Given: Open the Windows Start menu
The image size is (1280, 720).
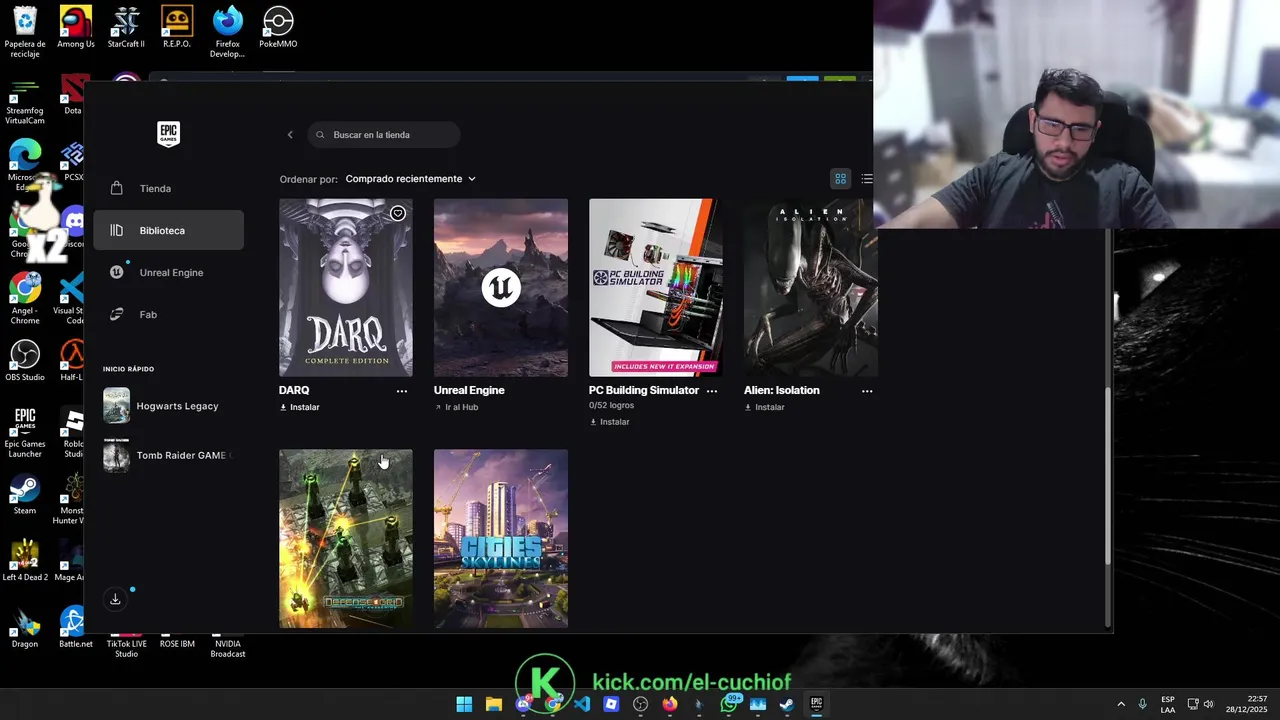Looking at the screenshot, I should click(464, 704).
